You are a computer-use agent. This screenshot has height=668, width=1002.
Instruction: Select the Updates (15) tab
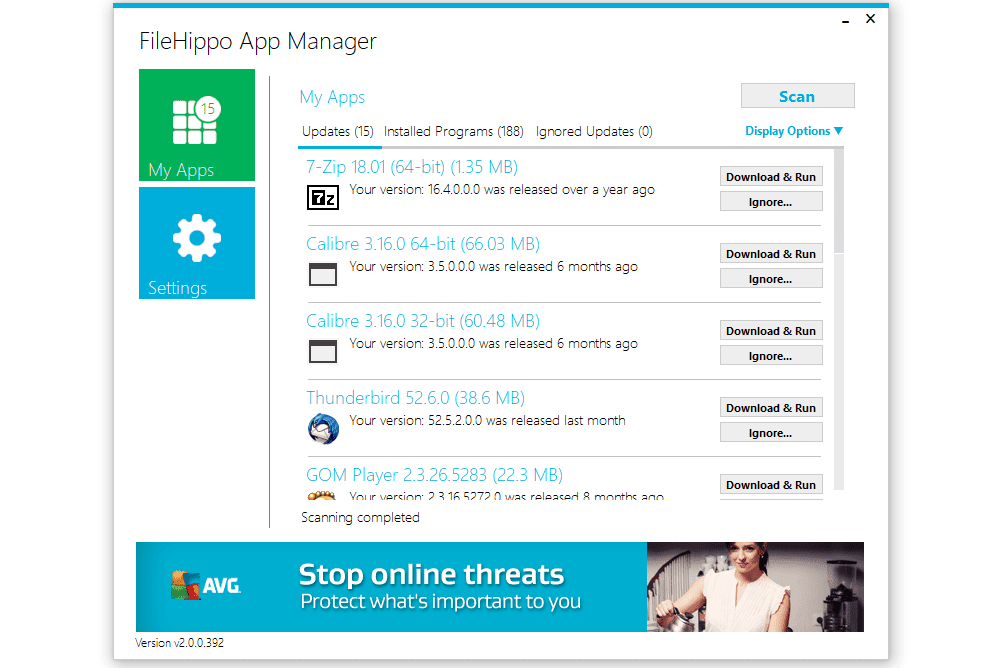pos(337,131)
